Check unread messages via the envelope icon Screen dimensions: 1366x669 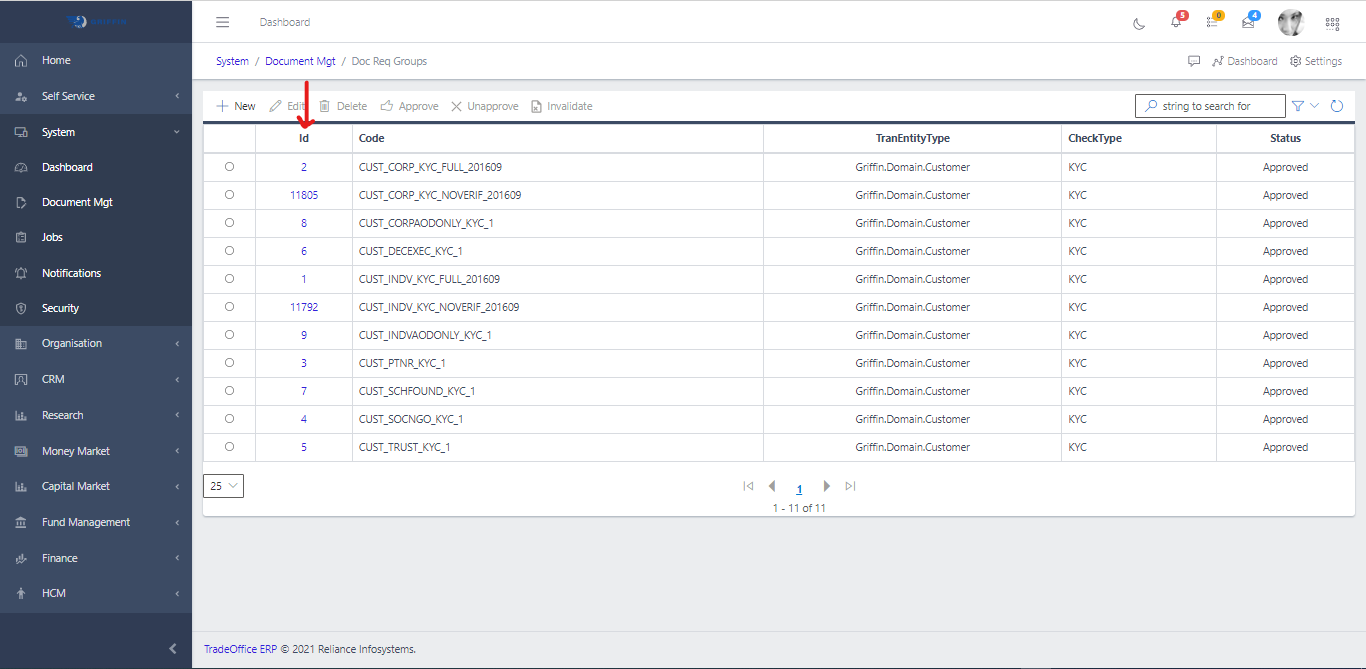click(x=1247, y=22)
